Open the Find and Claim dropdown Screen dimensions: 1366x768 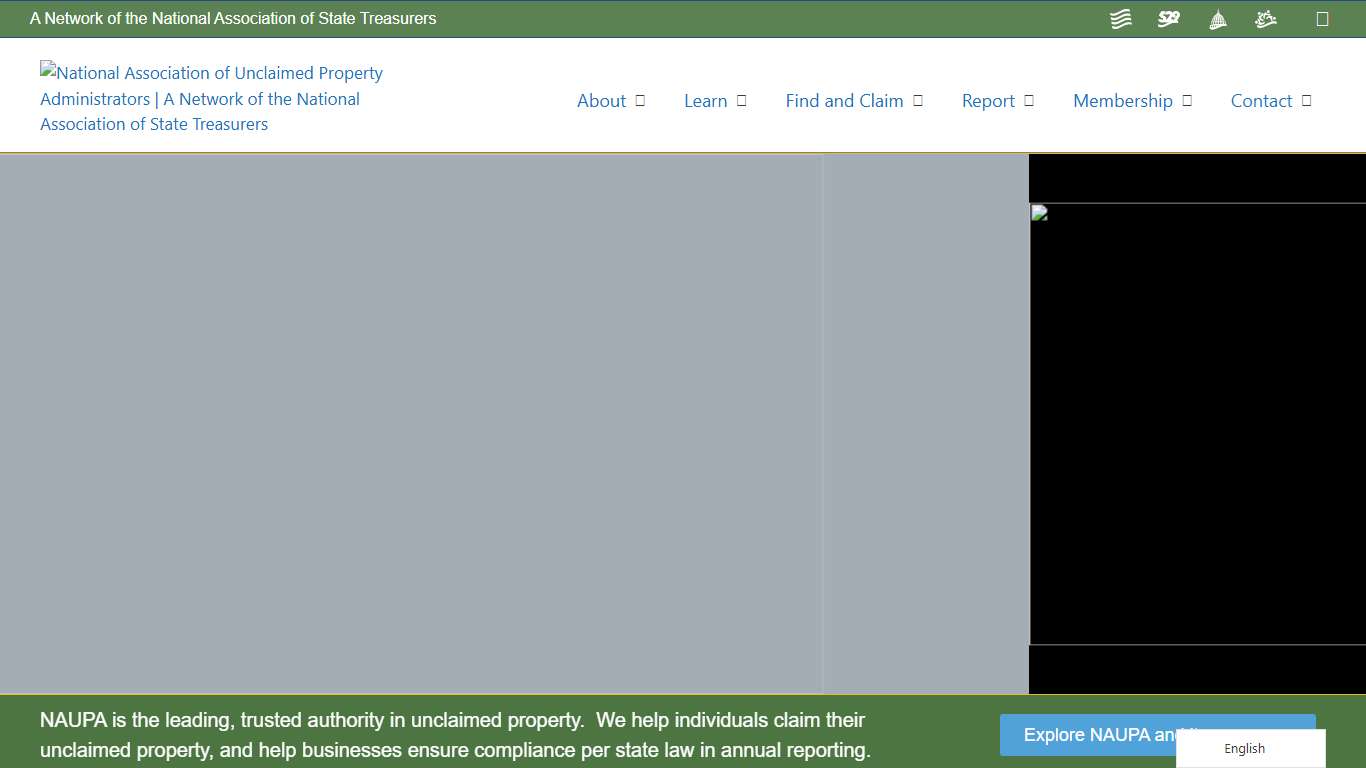pos(918,100)
